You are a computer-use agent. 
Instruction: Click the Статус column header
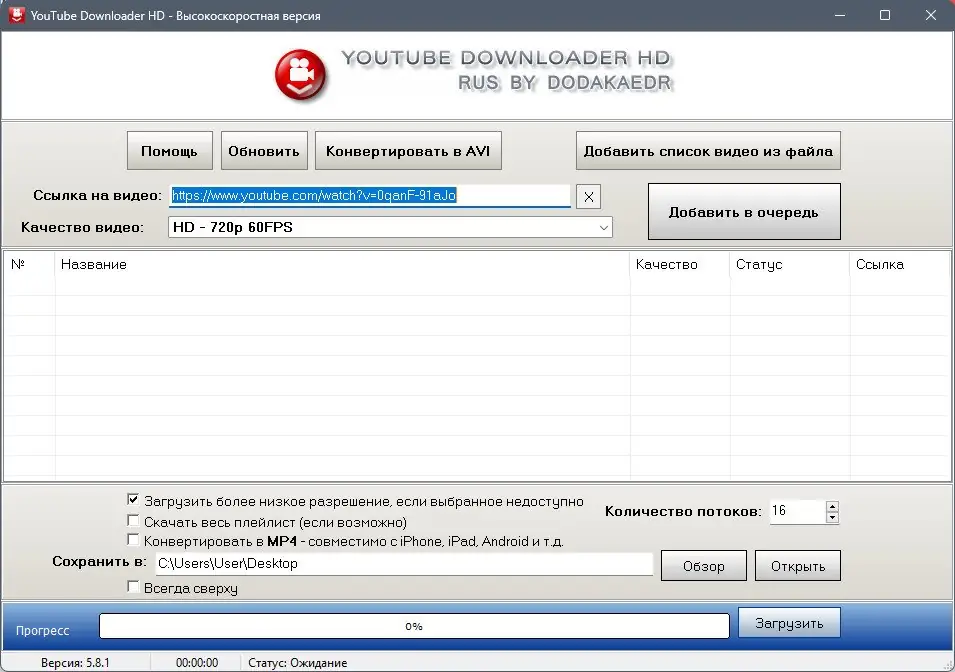click(x=789, y=264)
